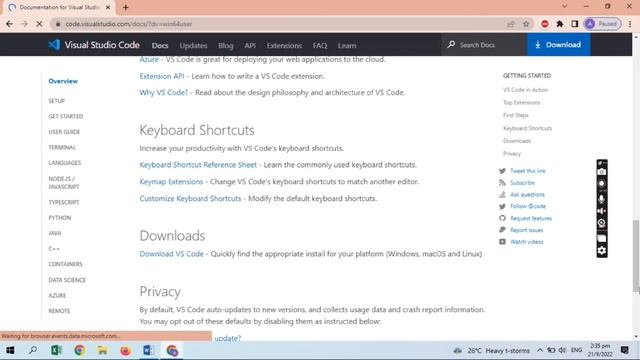Open the Docs menu item

(x=160, y=45)
